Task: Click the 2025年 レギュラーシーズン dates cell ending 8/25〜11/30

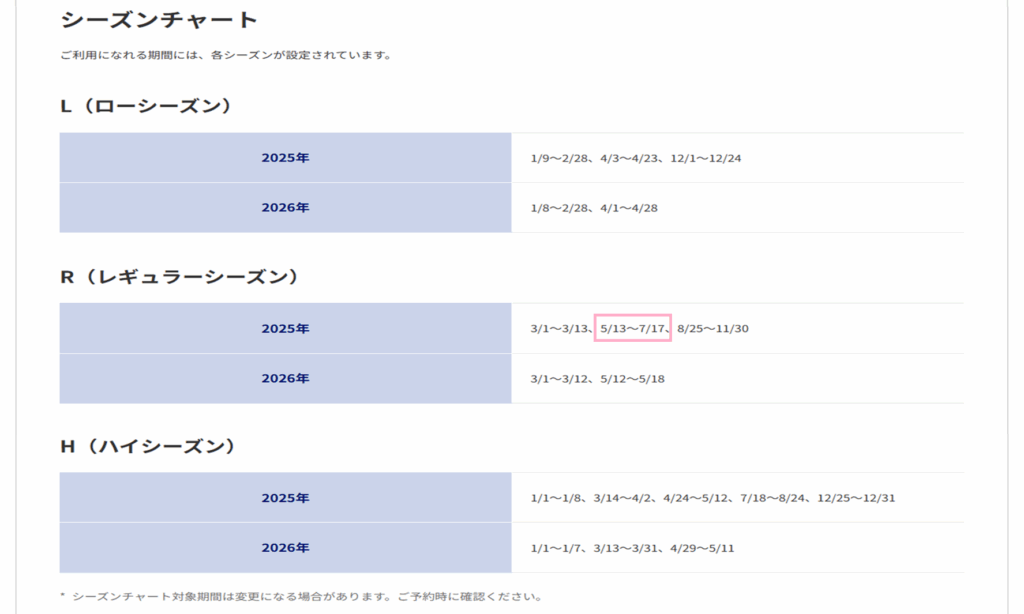Action: click(737, 329)
